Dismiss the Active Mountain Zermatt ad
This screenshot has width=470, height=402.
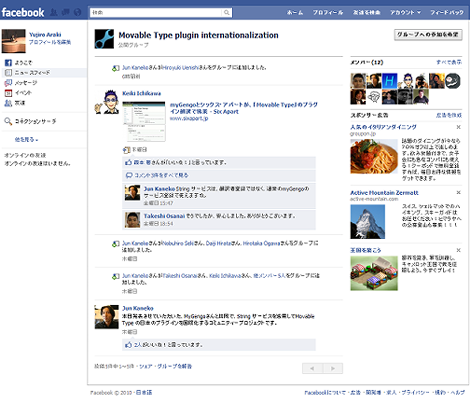point(459,192)
